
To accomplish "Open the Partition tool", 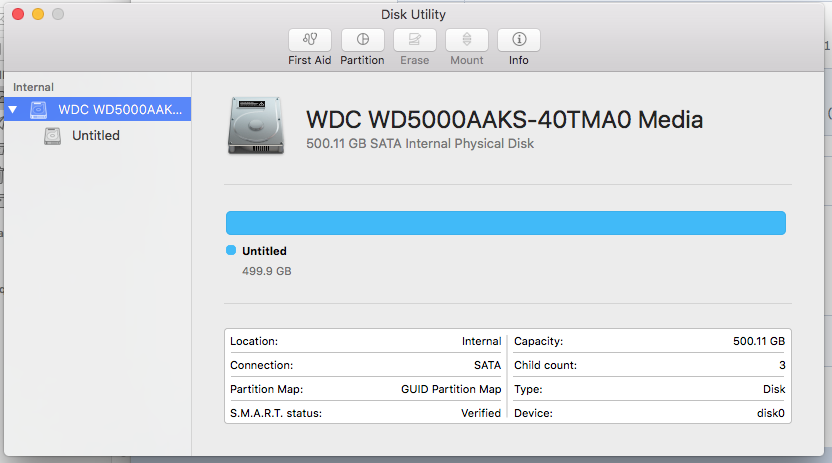I will click(362, 40).
